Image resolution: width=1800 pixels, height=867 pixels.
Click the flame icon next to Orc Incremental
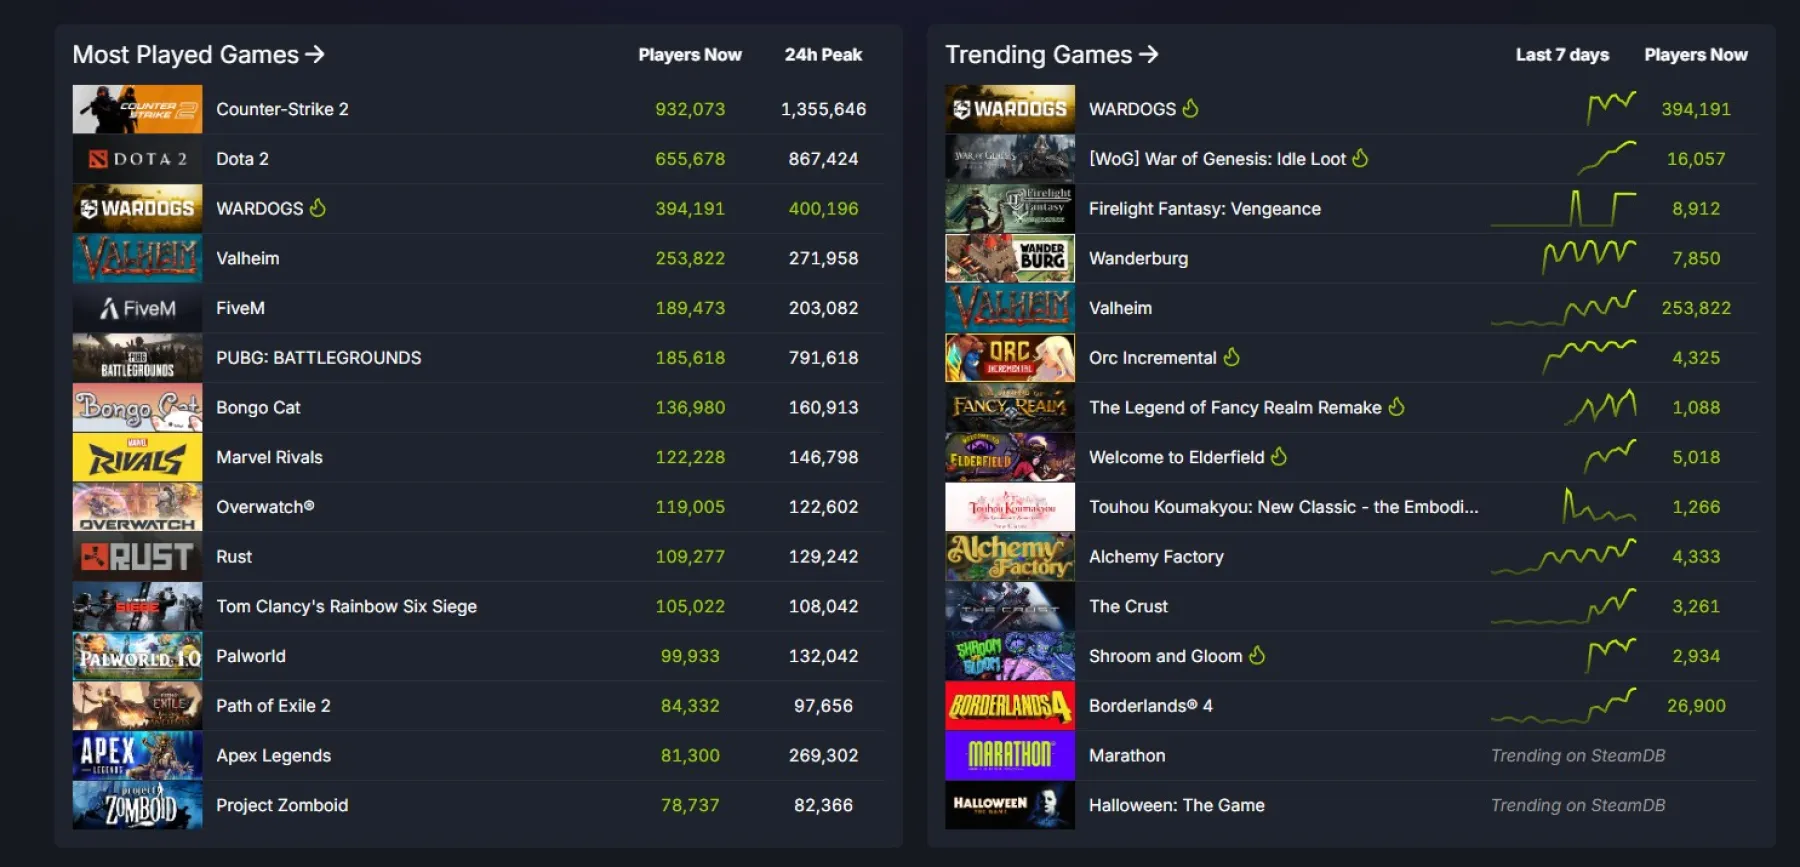(1232, 357)
